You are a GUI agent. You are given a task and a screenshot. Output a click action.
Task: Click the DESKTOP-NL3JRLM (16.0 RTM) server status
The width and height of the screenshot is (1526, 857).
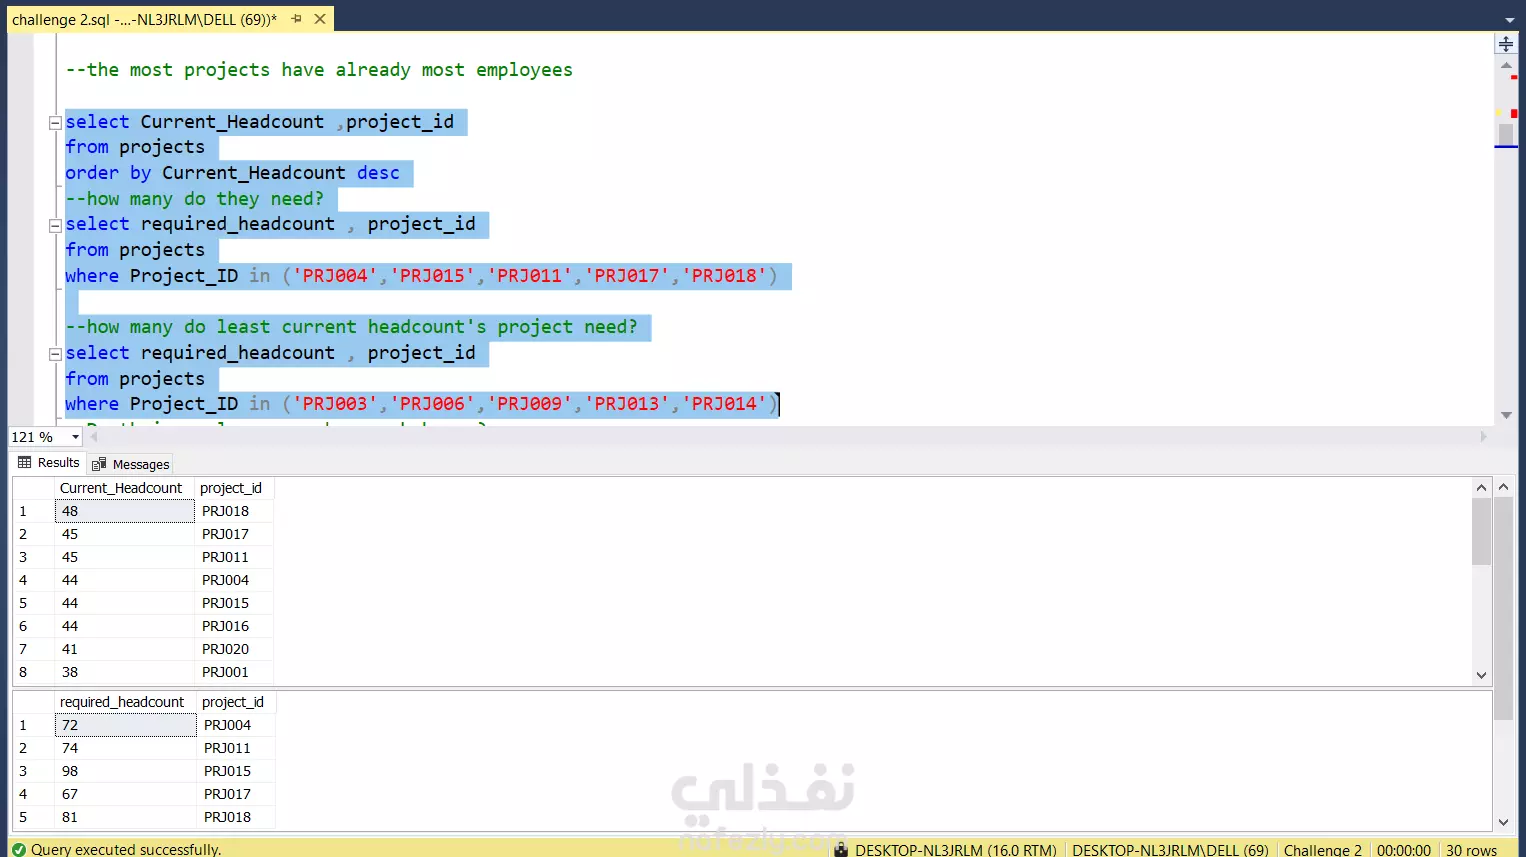(955, 850)
